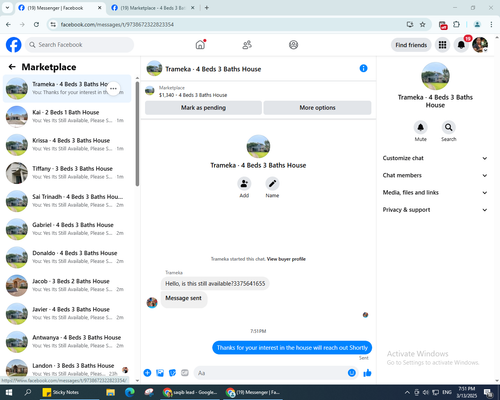500x400 pixels.
Task: Click the browser address bar URL
Action: click(x=117, y=24)
